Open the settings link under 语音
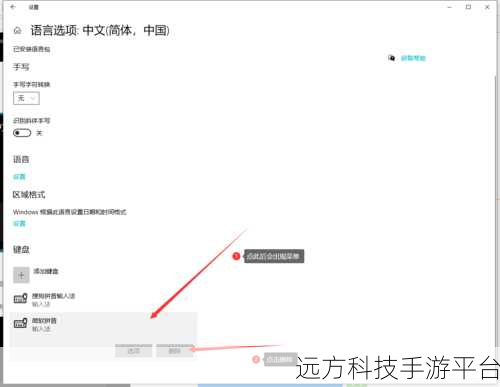The height and width of the screenshot is (387, 500). [19, 177]
